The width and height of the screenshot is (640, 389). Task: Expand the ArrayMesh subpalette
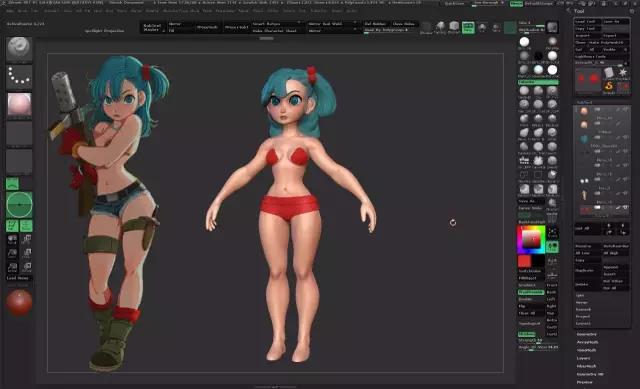(x=587, y=342)
